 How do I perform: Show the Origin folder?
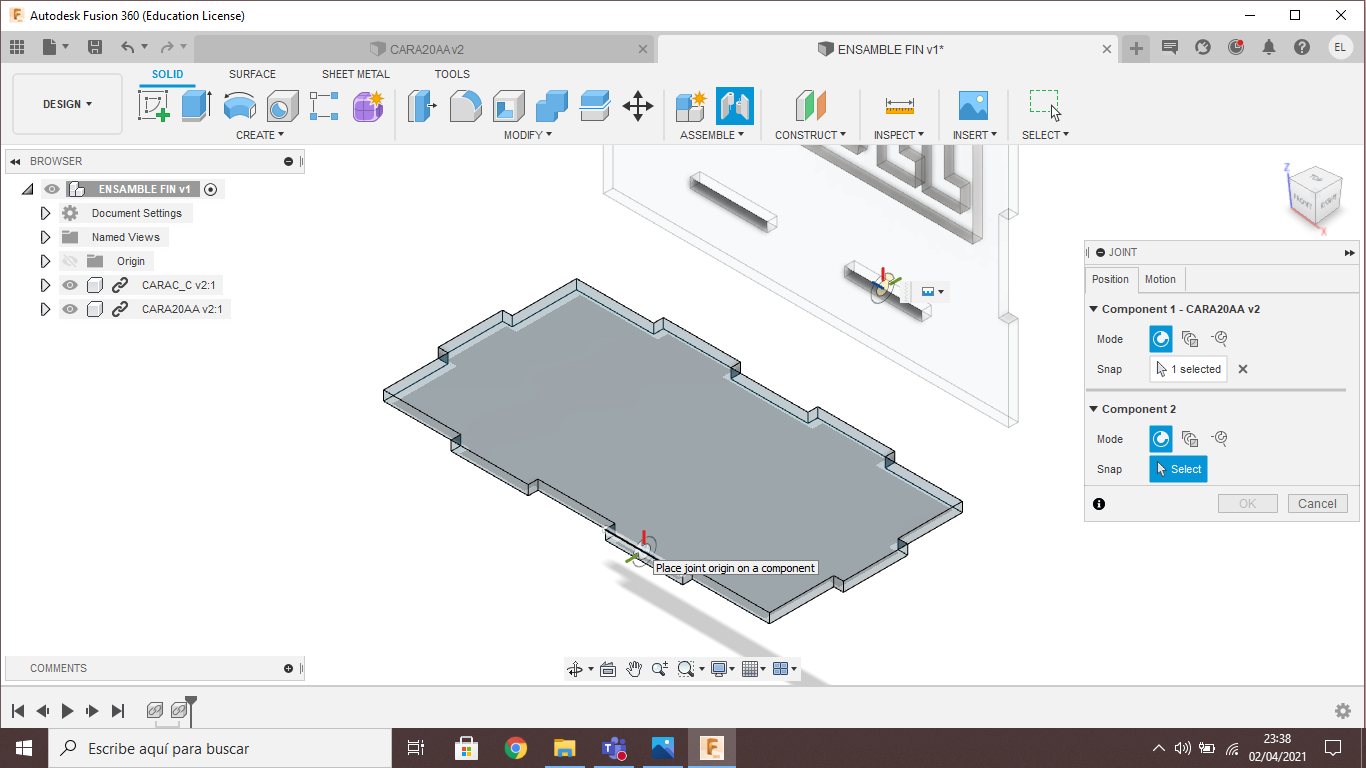(x=70, y=261)
